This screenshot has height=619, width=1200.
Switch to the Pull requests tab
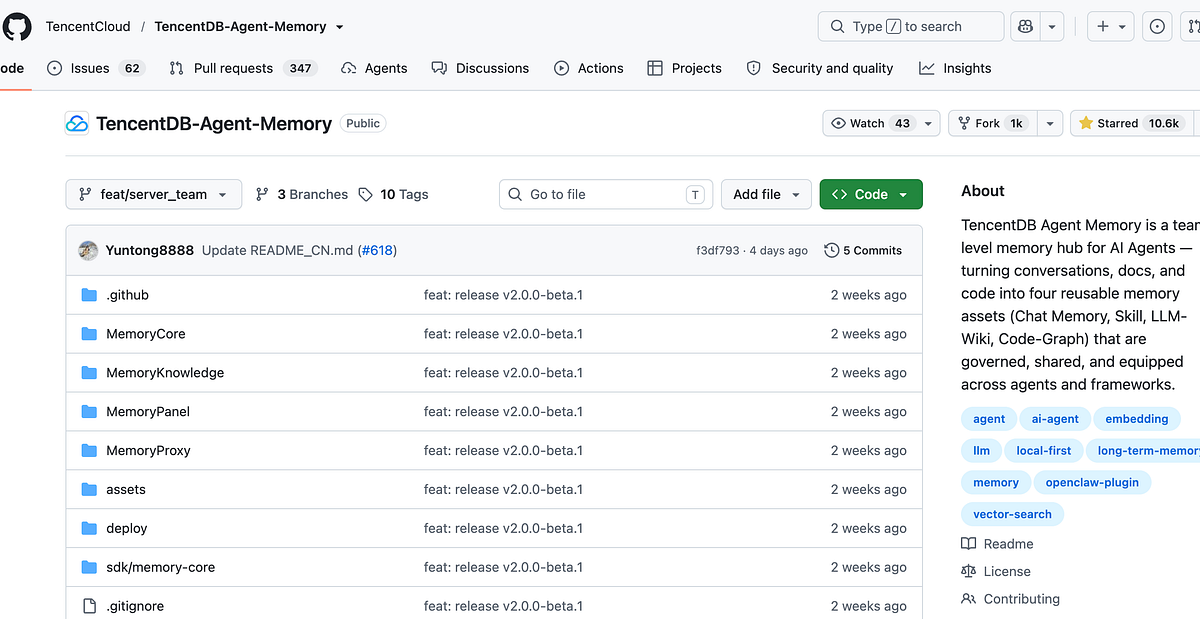click(x=242, y=68)
